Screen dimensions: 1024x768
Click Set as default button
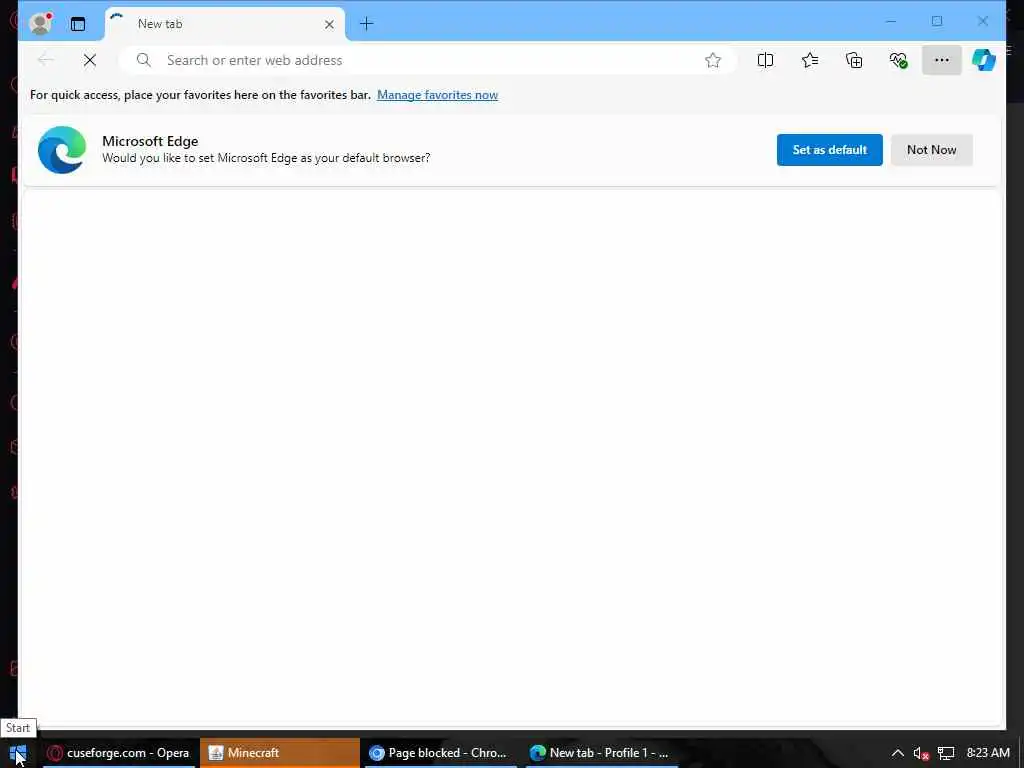point(829,150)
